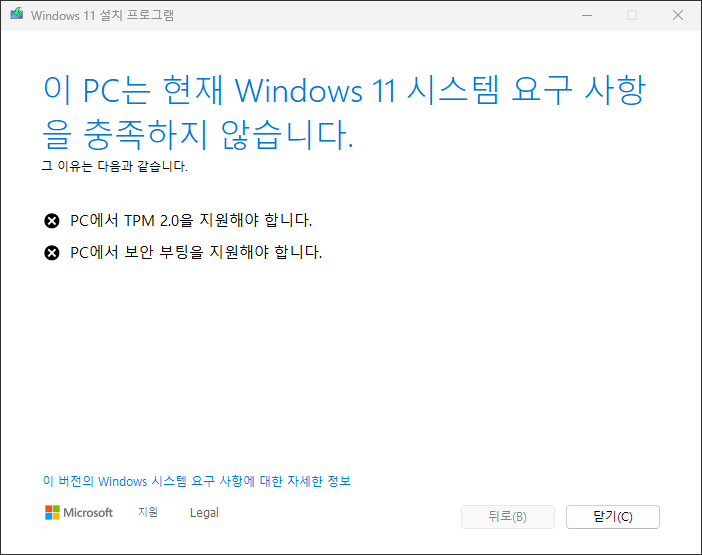This screenshot has width=702, height=555.
Task: Click the 뒤로(B) back button
Action: (x=508, y=517)
